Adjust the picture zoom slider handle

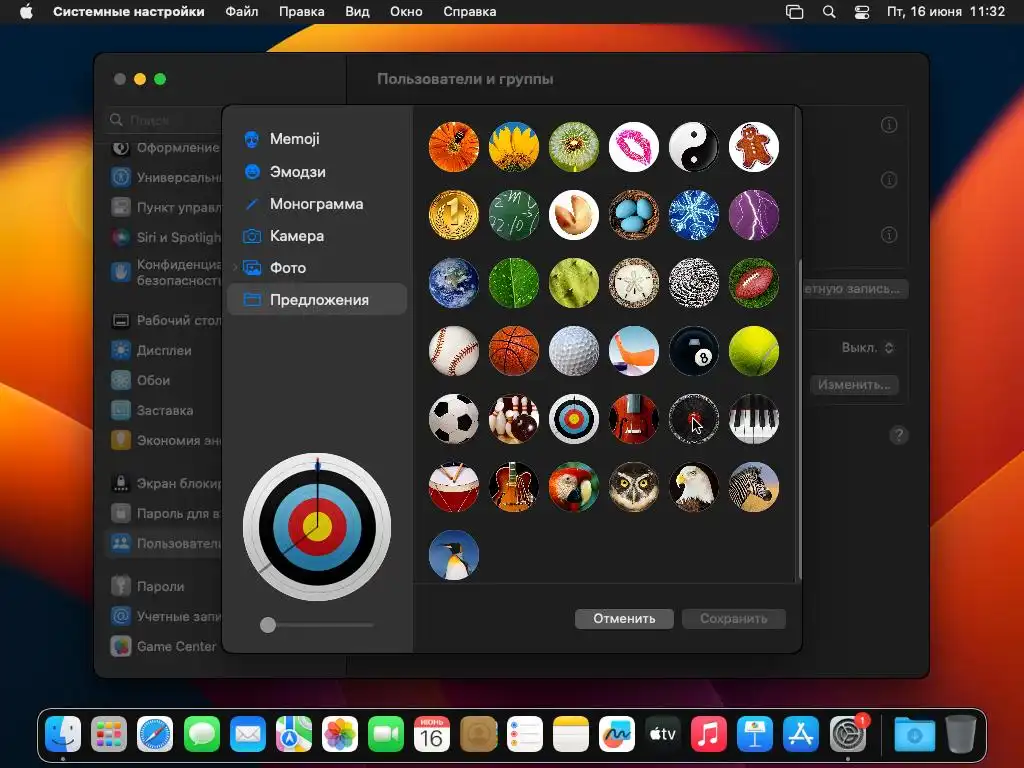click(268, 625)
